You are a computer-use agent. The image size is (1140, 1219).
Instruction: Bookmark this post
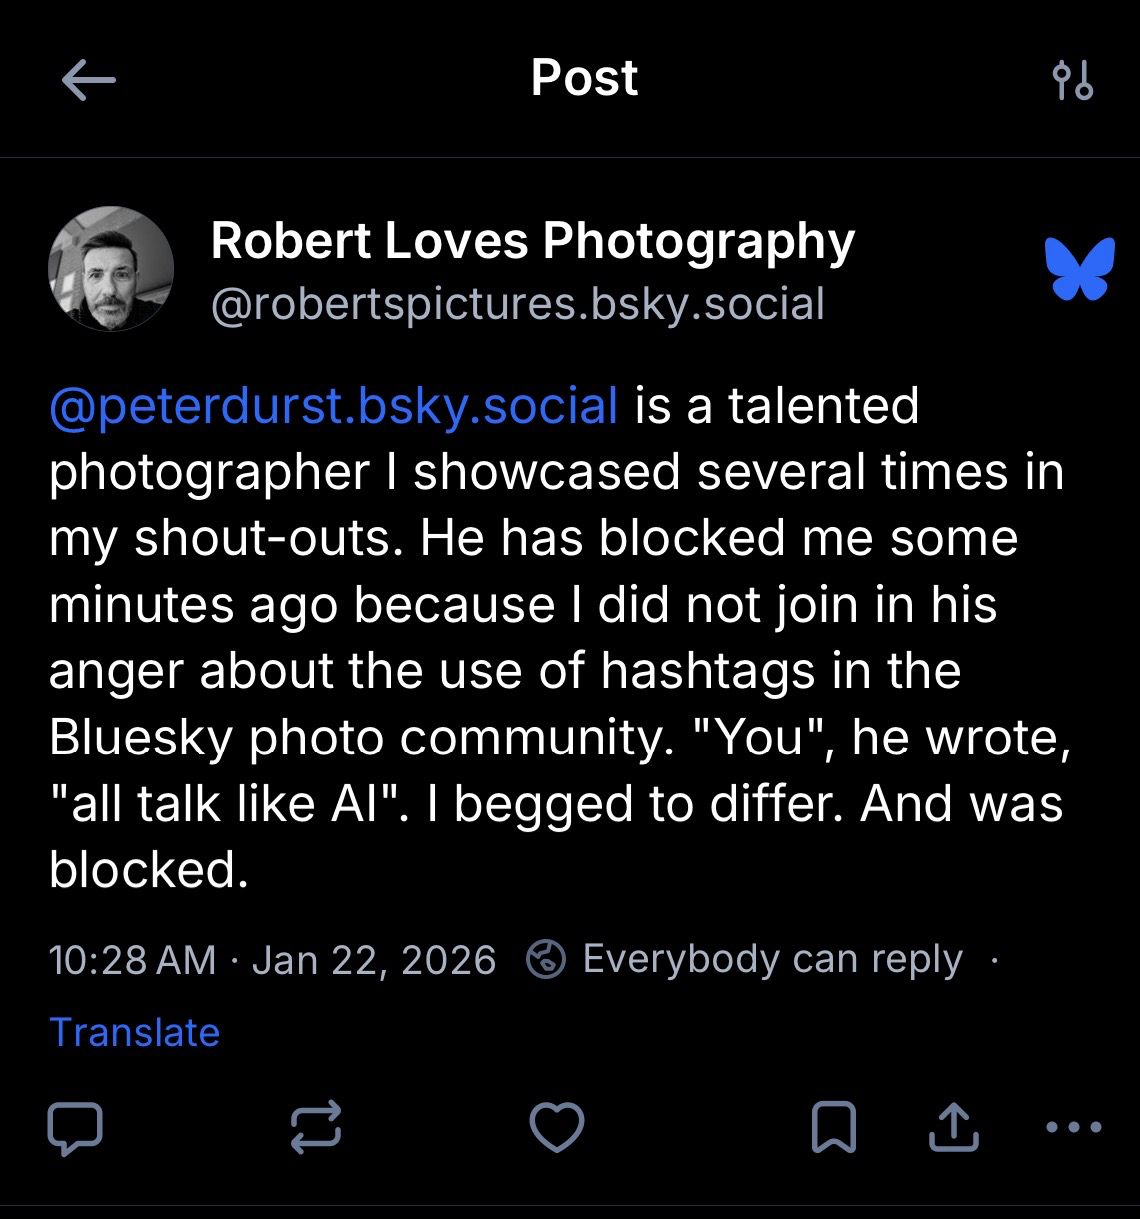pyautogui.click(x=834, y=1128)
